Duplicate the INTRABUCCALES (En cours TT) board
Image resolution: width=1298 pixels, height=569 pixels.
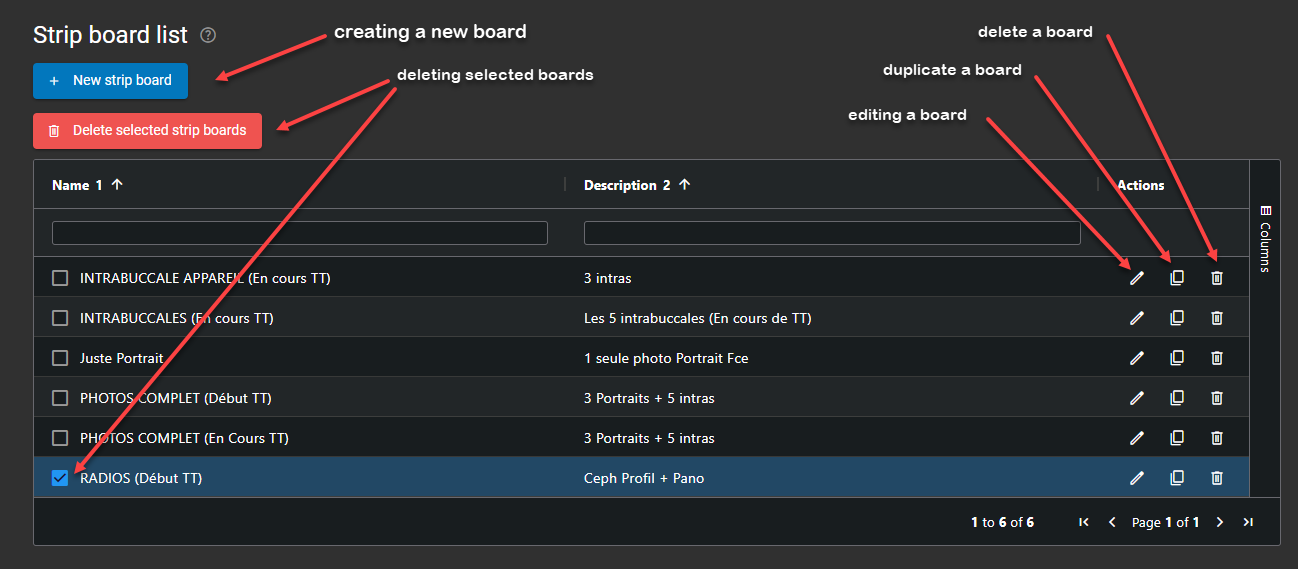(x=1177, y=318)
